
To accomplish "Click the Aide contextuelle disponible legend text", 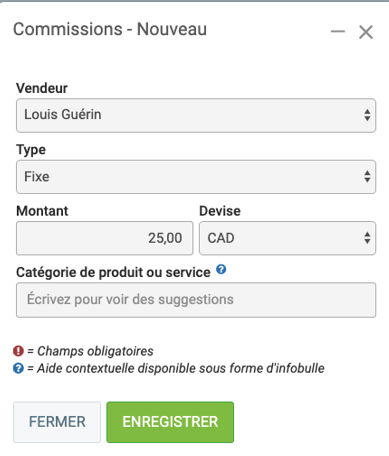I will 176,368.
